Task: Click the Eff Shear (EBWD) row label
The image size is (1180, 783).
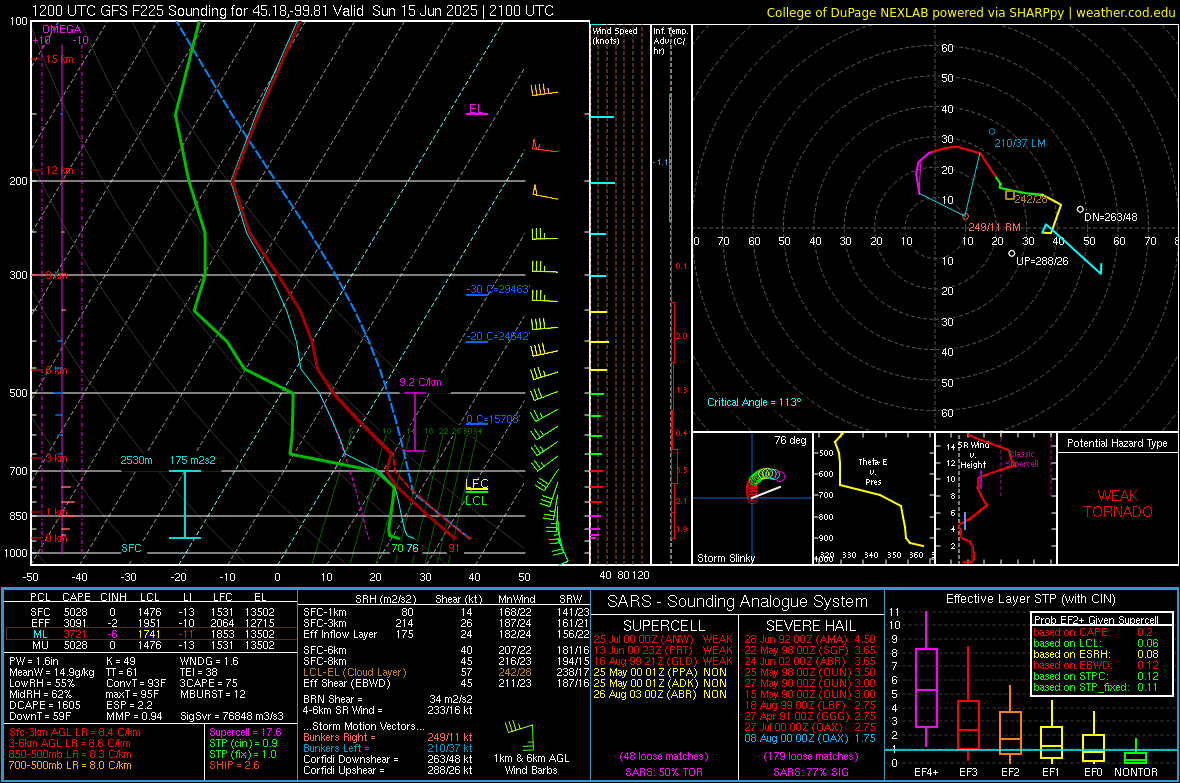Action: click(x=347, y=684)
